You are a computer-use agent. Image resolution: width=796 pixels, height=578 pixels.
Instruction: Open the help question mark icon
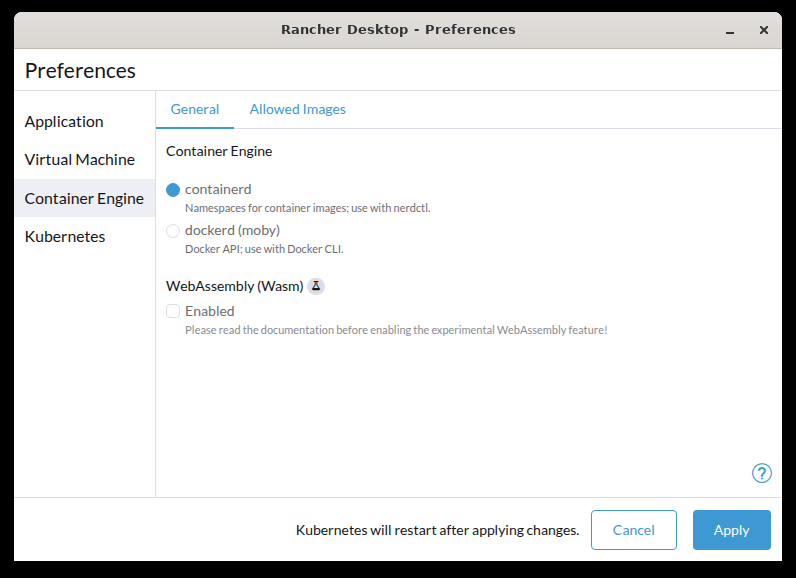click(x=762, y=473)
